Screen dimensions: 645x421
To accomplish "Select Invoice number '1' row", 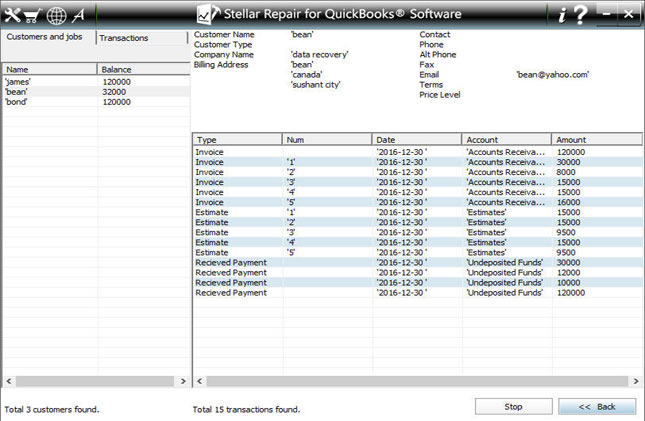I will (x=417, y=162).
